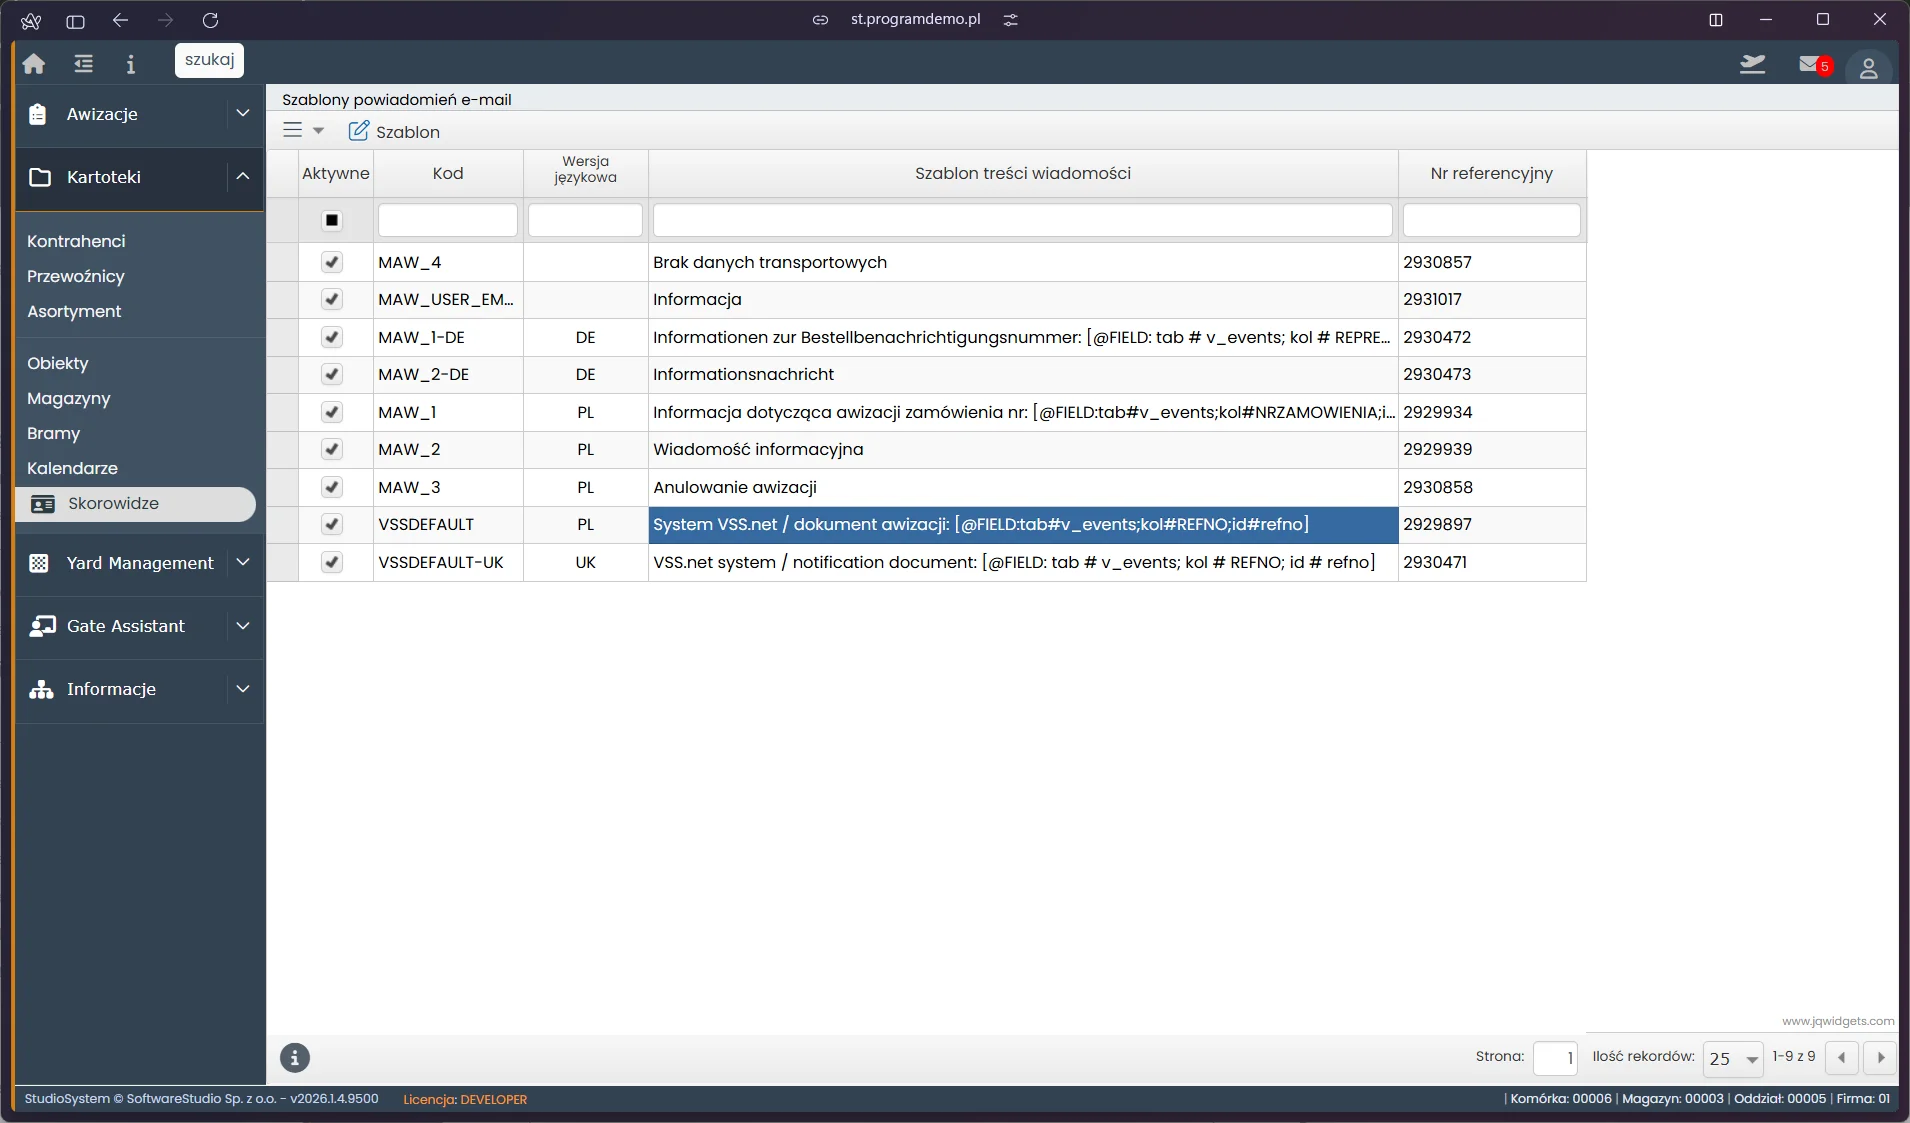Open the browser split view icon
This screenshot has height=1123, width=1910.
[x=1715, y=20]
